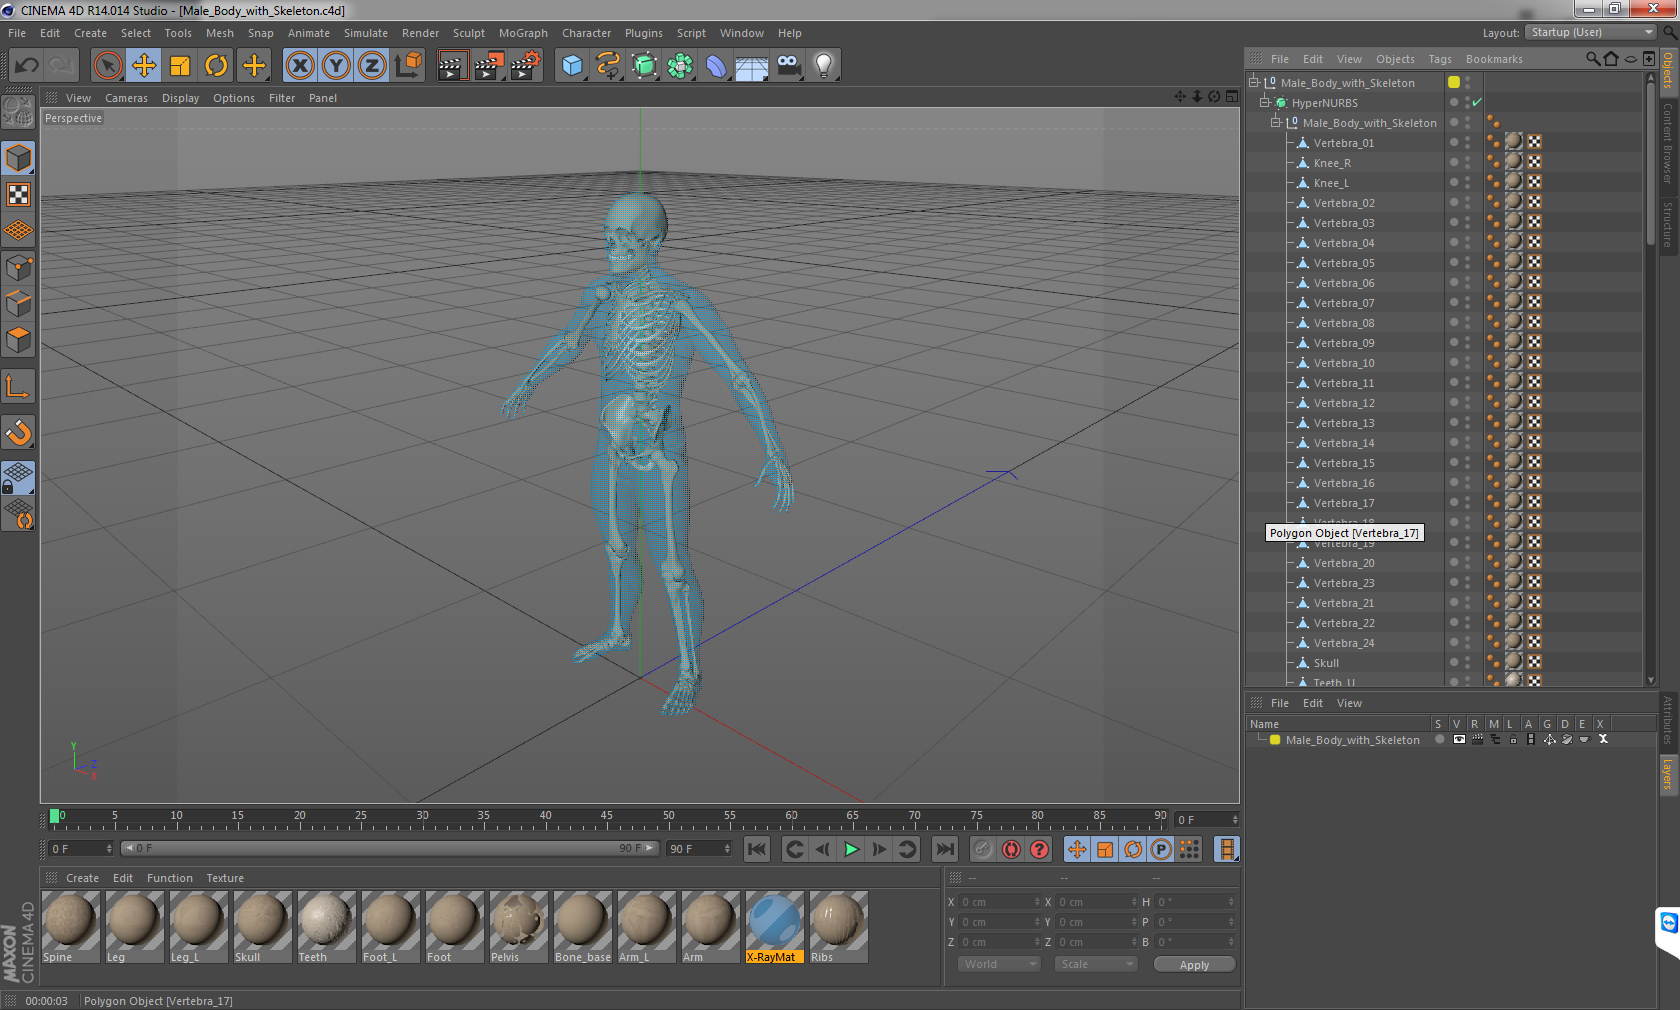Screen dimensions: 1680x1010
Task: Render the active view
Action: pos(451,66)
